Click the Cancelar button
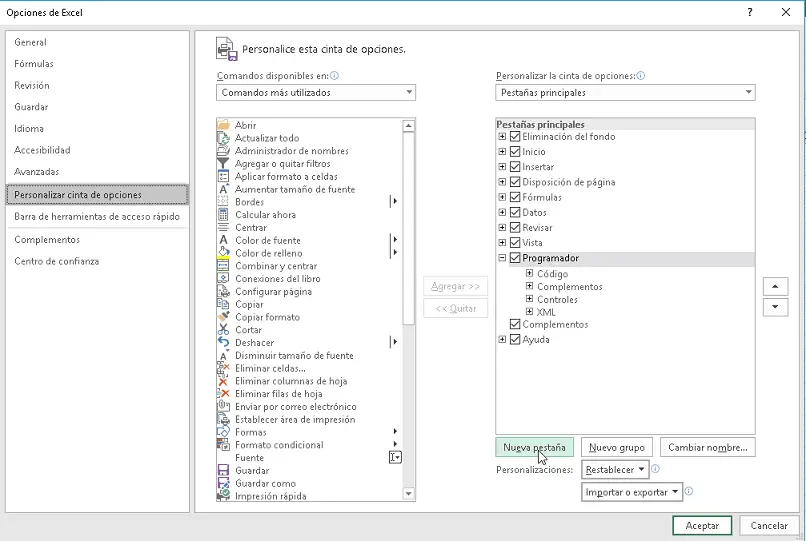This screenshot has width=806, height=541. [x=769, y=526]
